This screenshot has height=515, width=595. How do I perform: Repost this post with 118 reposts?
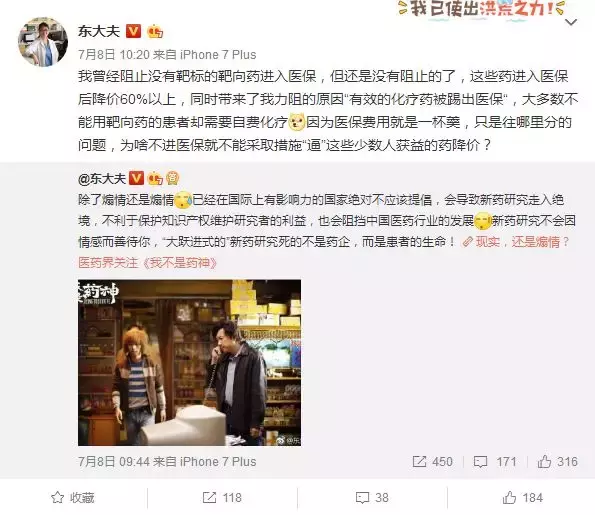pyautogui.click(x=222, y=497)
